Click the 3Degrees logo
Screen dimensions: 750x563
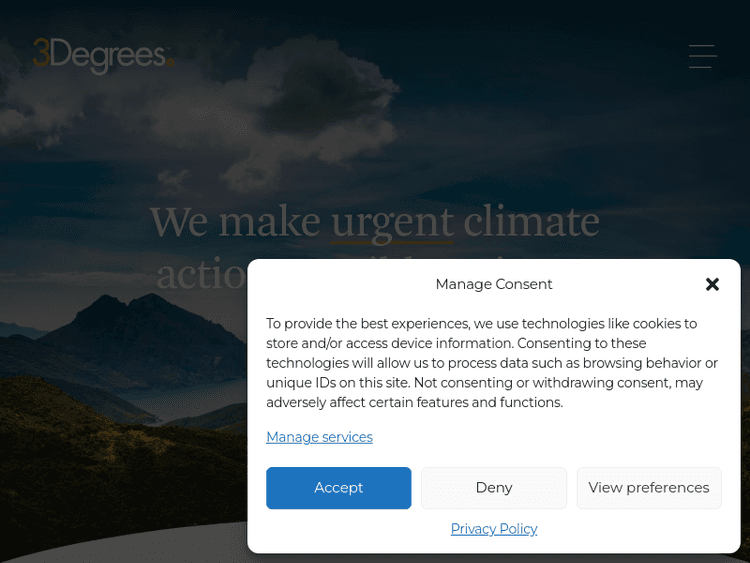click(x=103, y=56)
